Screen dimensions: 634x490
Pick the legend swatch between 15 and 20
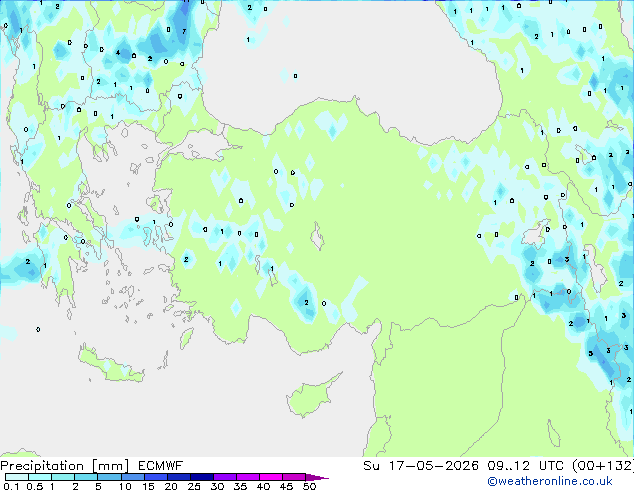[155, 477]
